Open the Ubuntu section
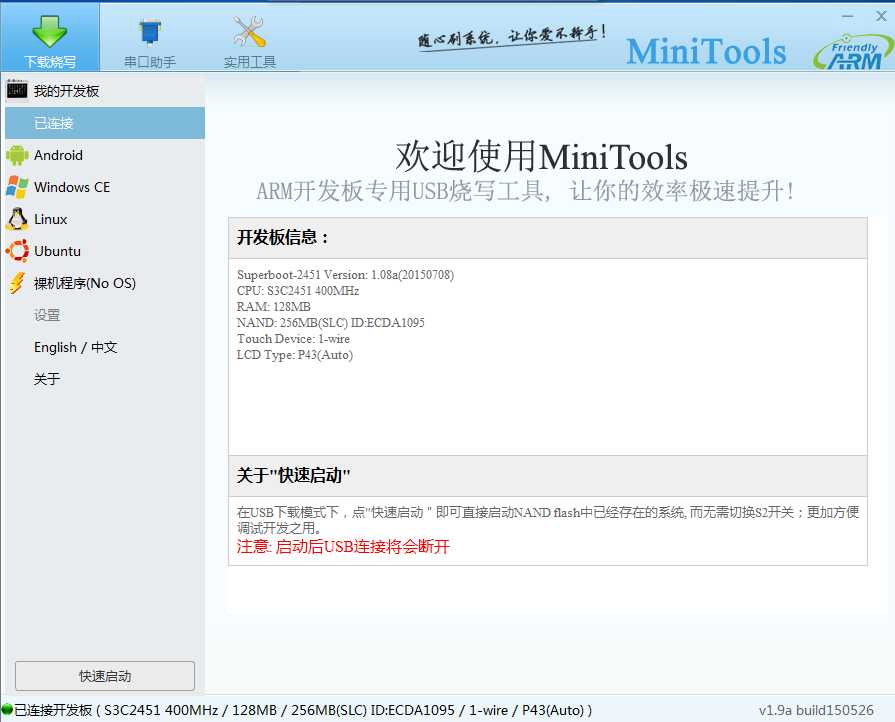 click(105, 251)
